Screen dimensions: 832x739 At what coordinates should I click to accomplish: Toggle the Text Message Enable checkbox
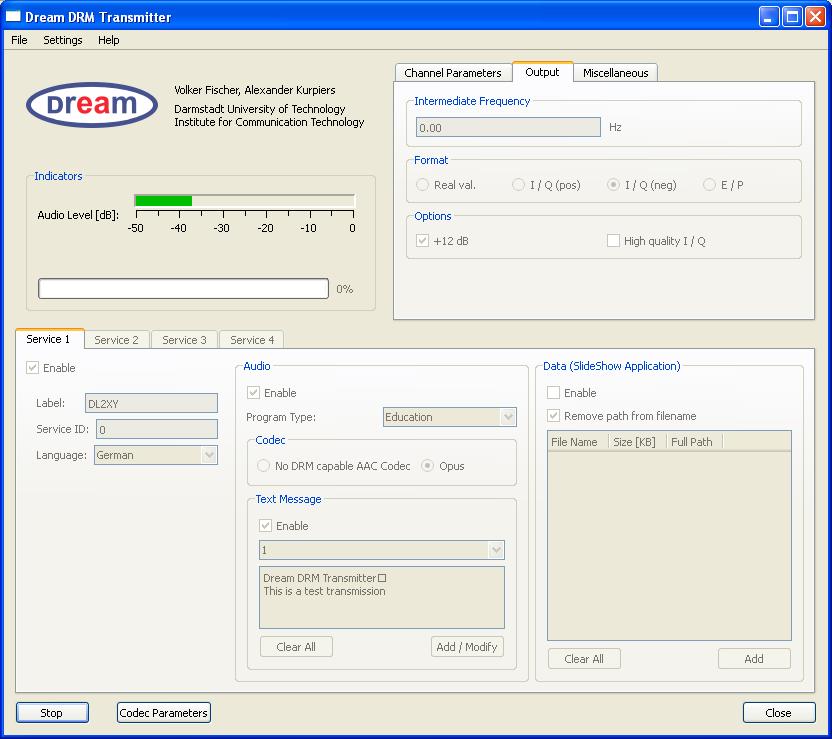click(x=265, y=526)
